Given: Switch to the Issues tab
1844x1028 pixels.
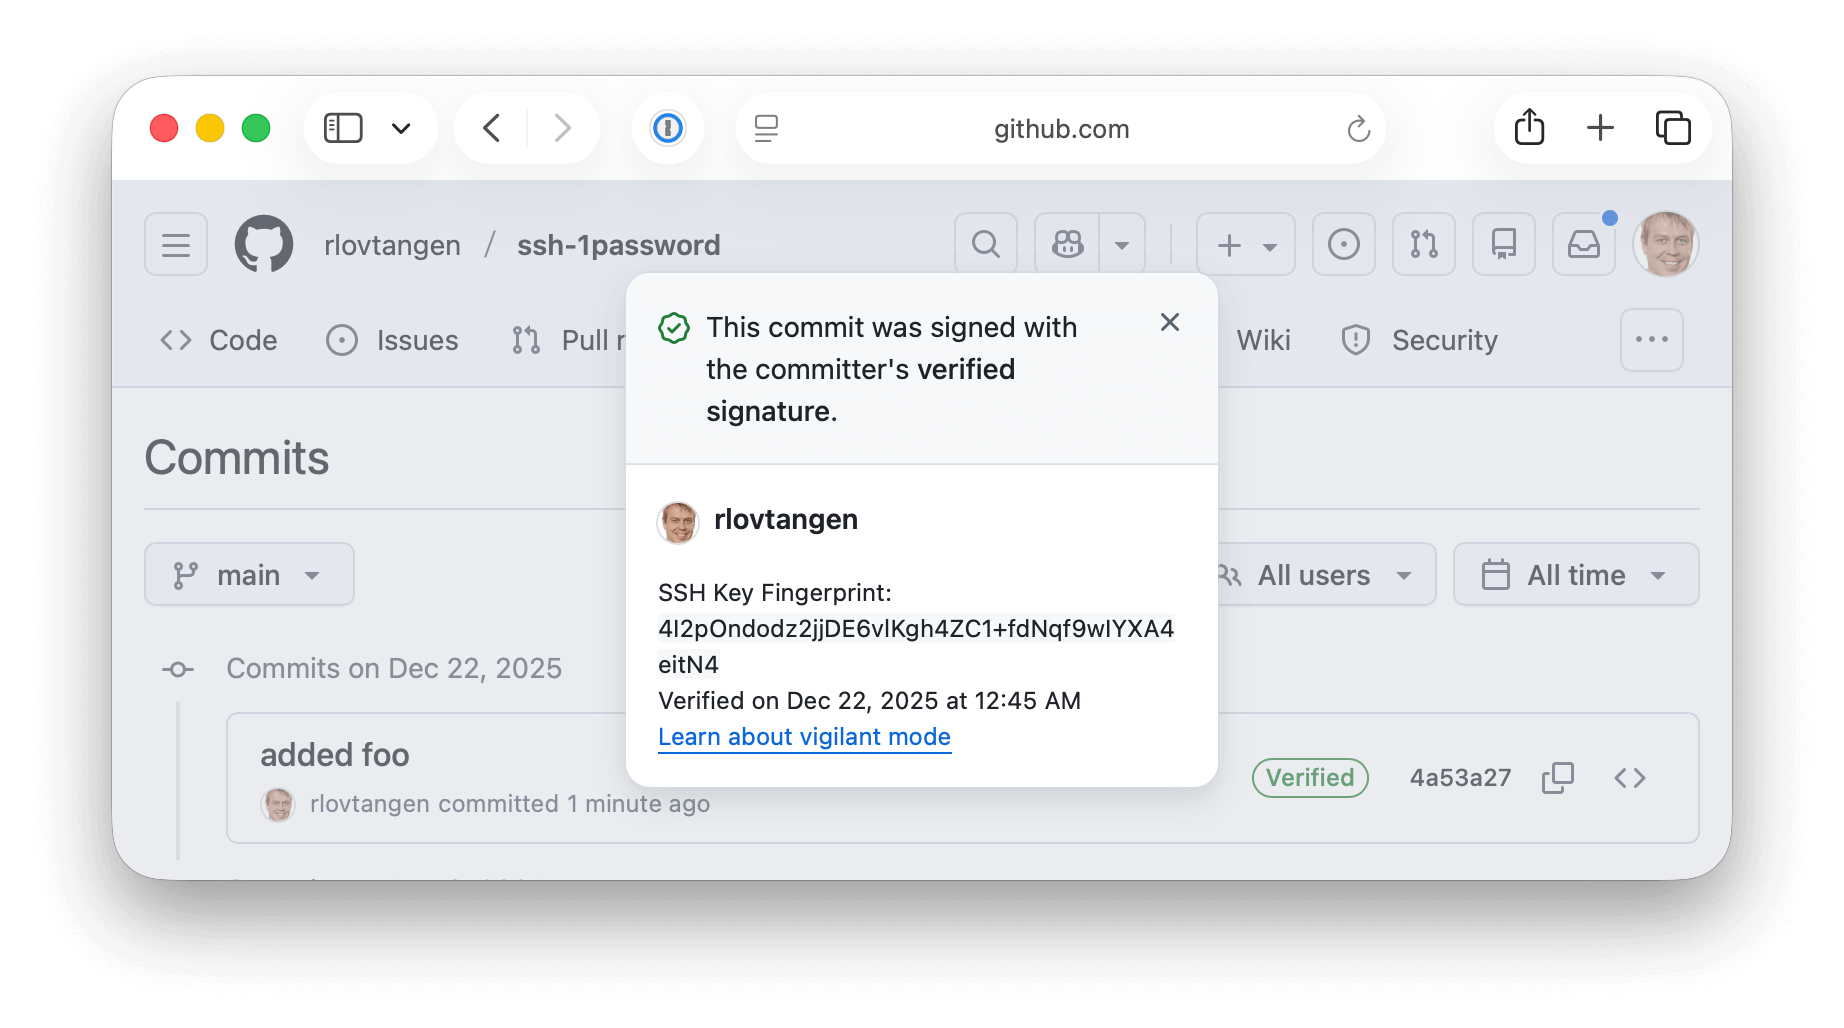Looking at the screenshot, I should [x=393, y=340].
